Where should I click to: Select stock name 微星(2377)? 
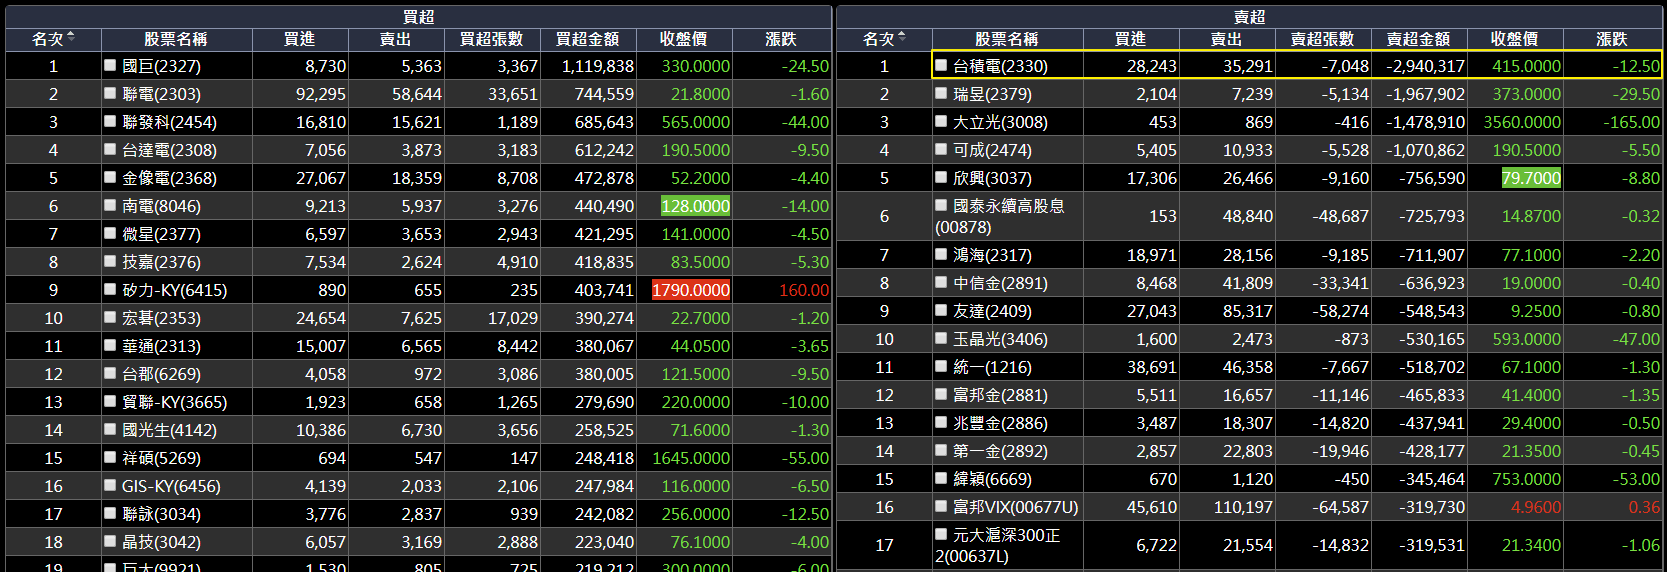coord(161,234)
